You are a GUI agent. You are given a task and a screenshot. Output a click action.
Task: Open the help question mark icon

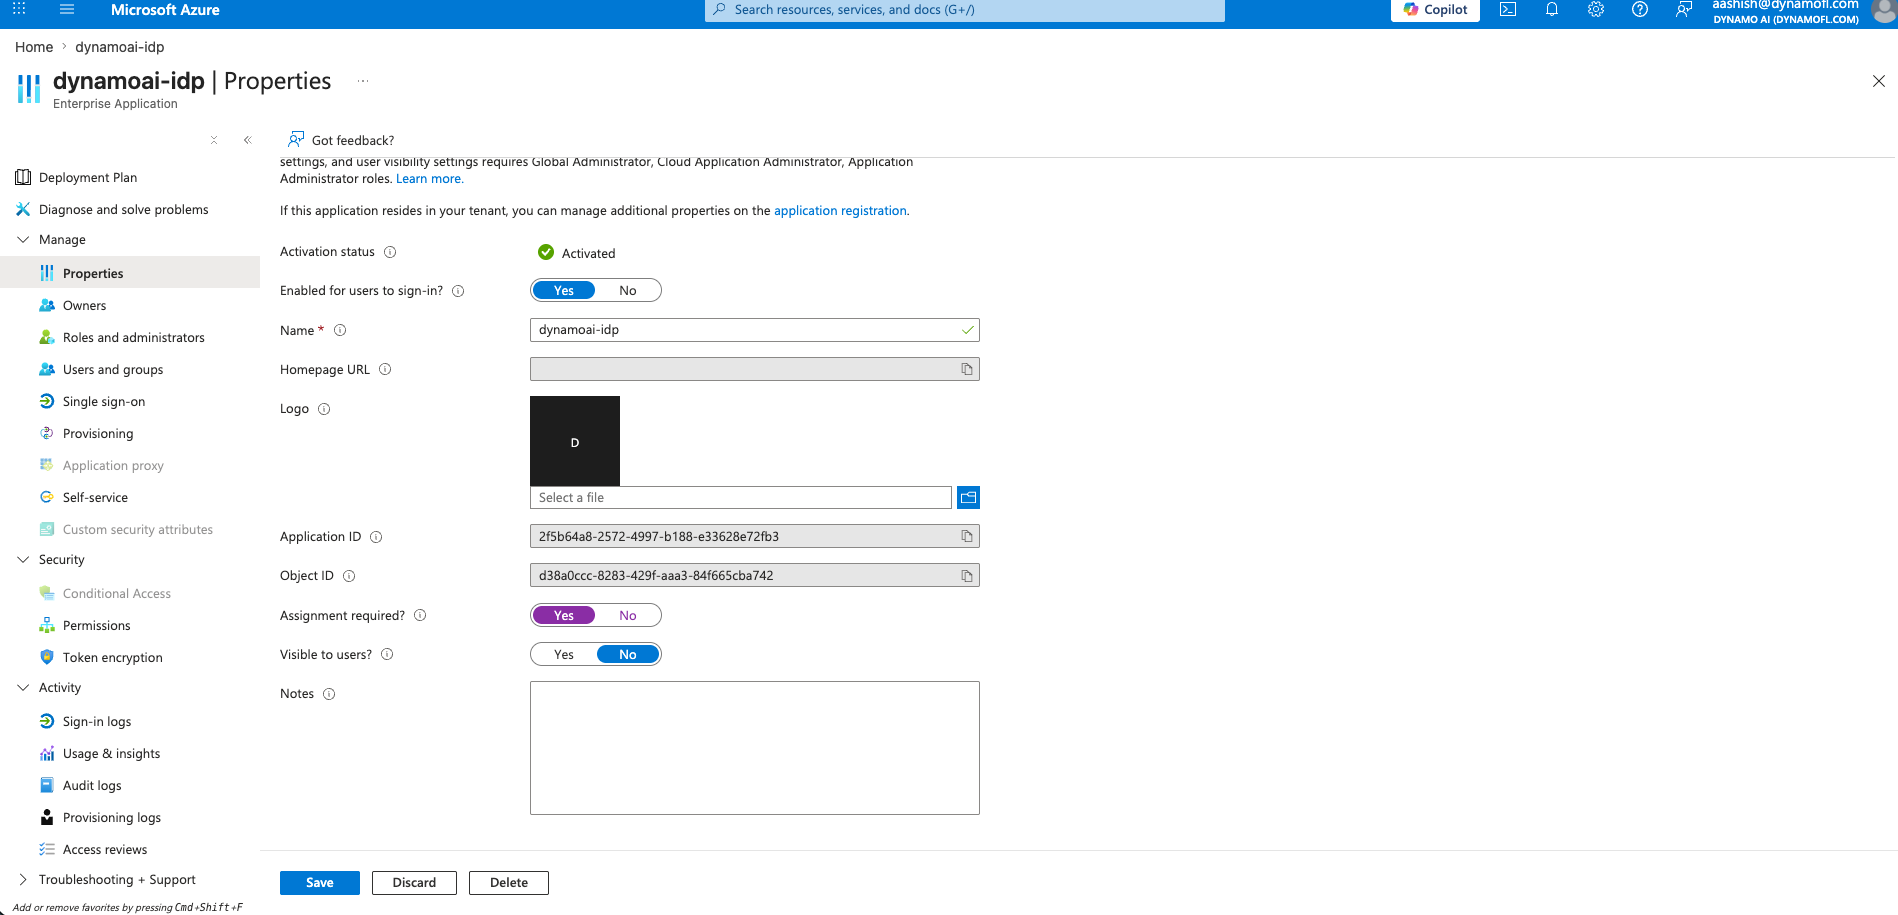[x=1640, y=9]
